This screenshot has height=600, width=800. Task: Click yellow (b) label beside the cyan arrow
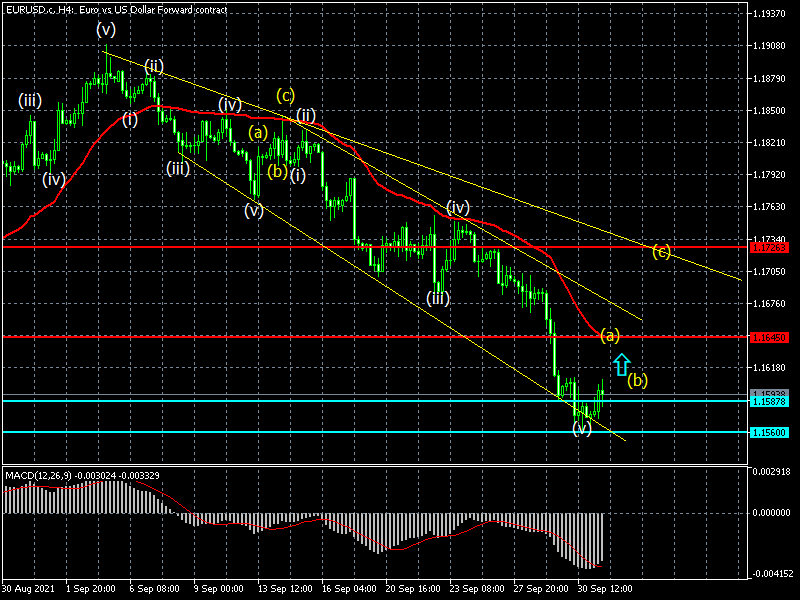[x=637, y=379]
